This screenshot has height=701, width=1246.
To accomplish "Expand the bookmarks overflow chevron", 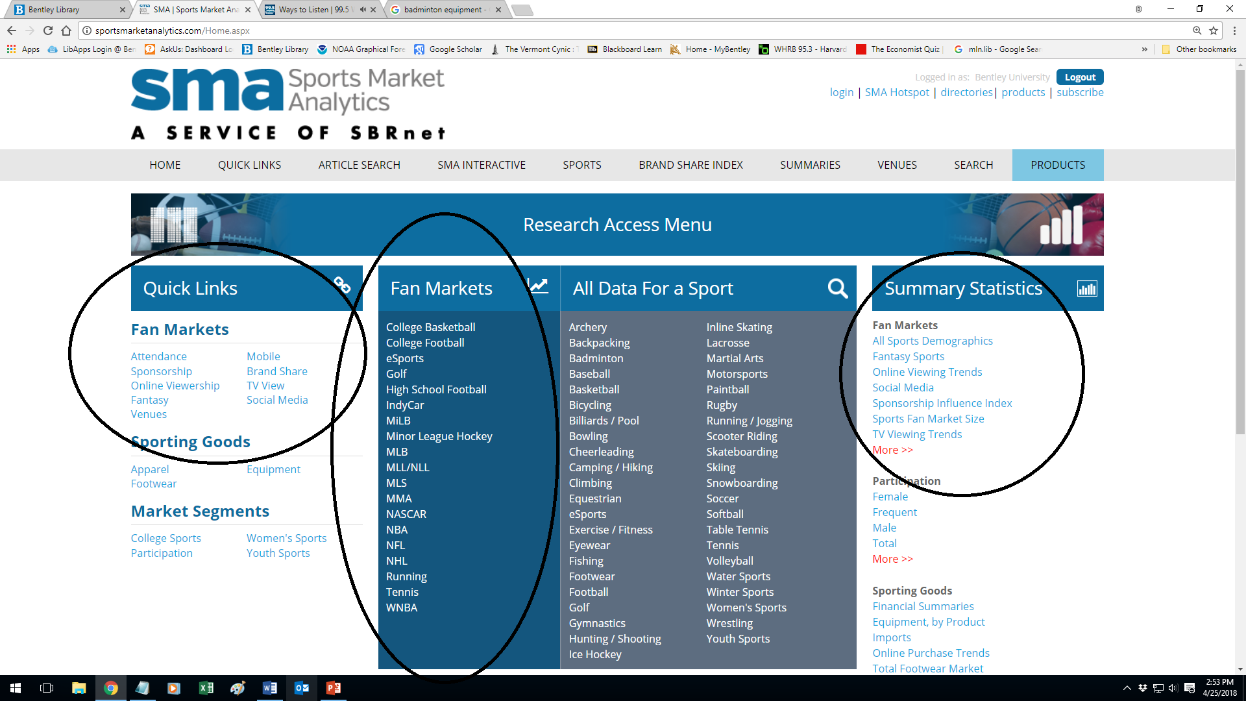I will click(x=1145, y=48).
